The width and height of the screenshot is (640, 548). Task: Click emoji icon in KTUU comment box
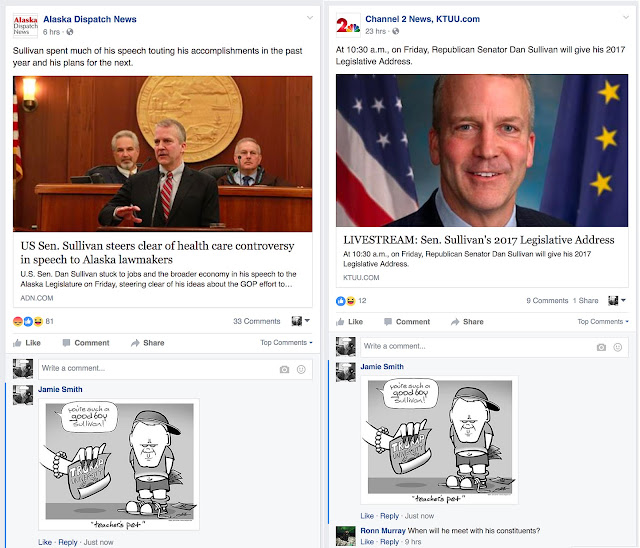coord(618,347)
